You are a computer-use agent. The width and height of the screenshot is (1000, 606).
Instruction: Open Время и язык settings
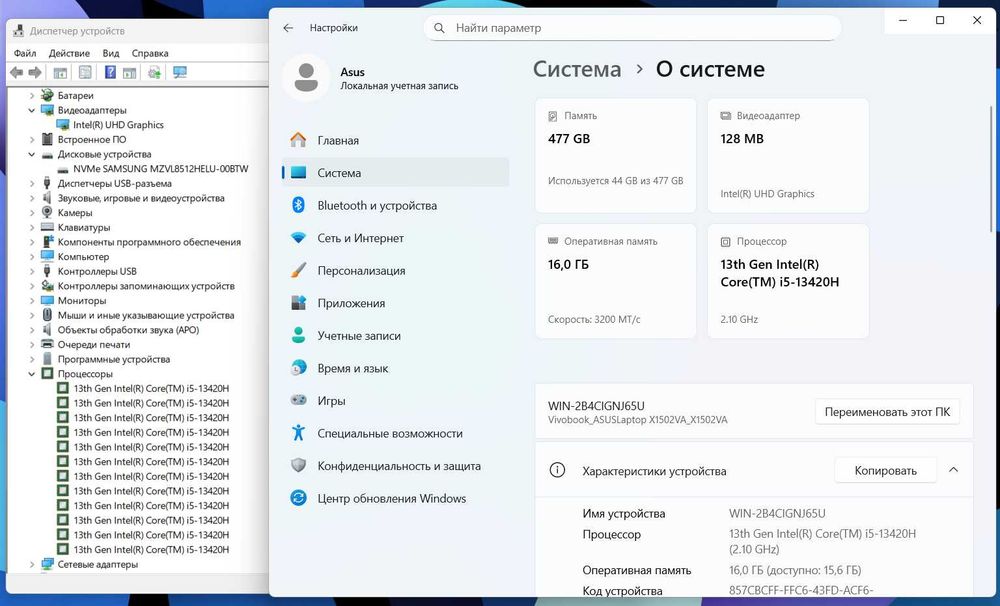(395, 368)
